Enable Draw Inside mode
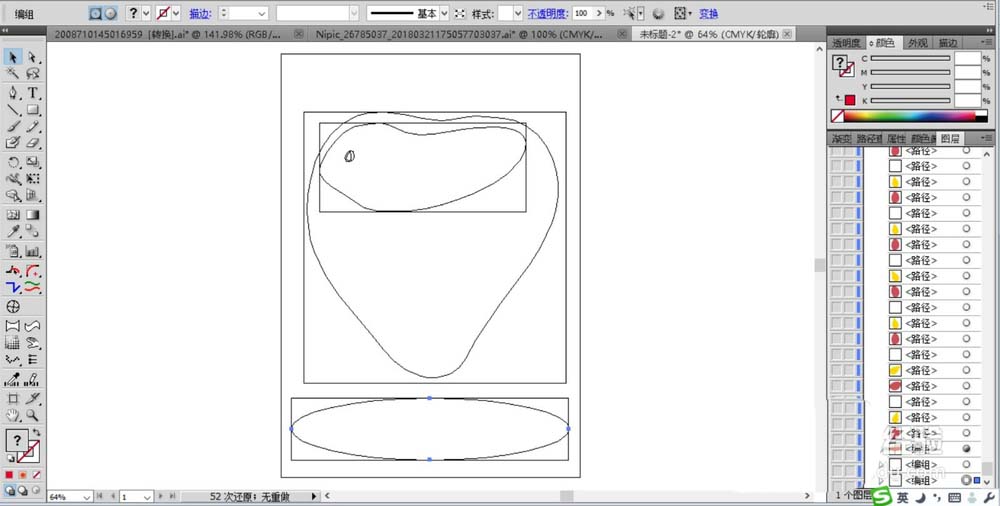 click(x=36, y=491)
